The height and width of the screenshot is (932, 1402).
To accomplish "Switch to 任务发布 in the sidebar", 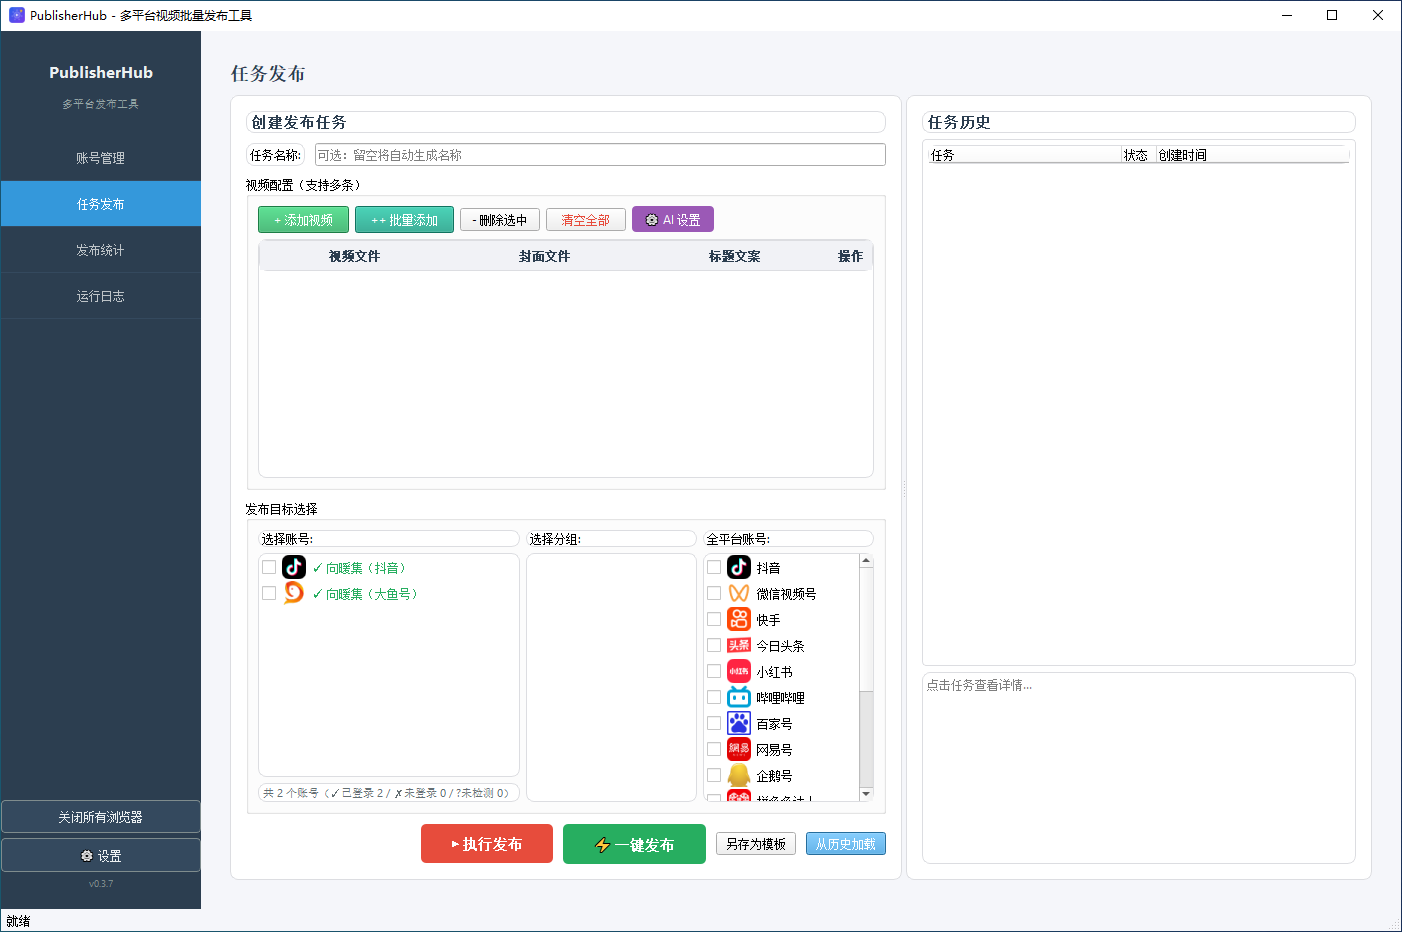I will [x=101, y=204].
